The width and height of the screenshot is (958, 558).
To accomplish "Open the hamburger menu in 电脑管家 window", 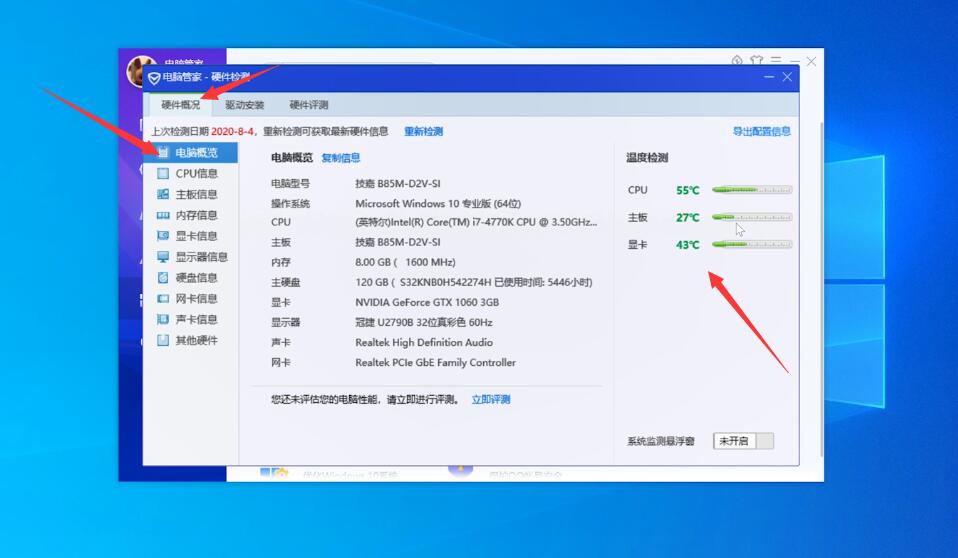I will point(776,61).
